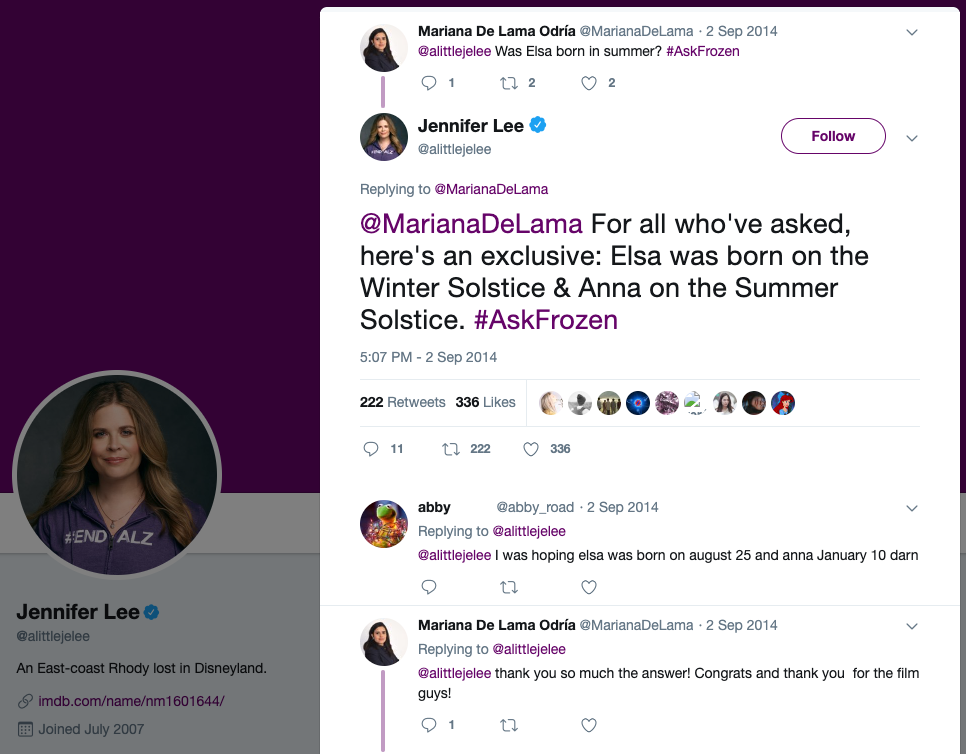
Task: Retweet abby's reply tweet
Action: point(508,587)
